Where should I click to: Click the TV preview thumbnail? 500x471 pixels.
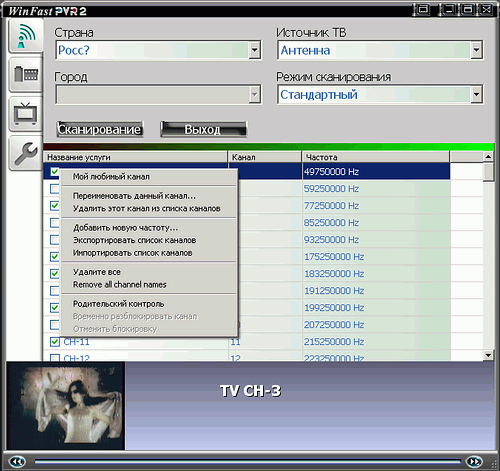tap(66, 406)
